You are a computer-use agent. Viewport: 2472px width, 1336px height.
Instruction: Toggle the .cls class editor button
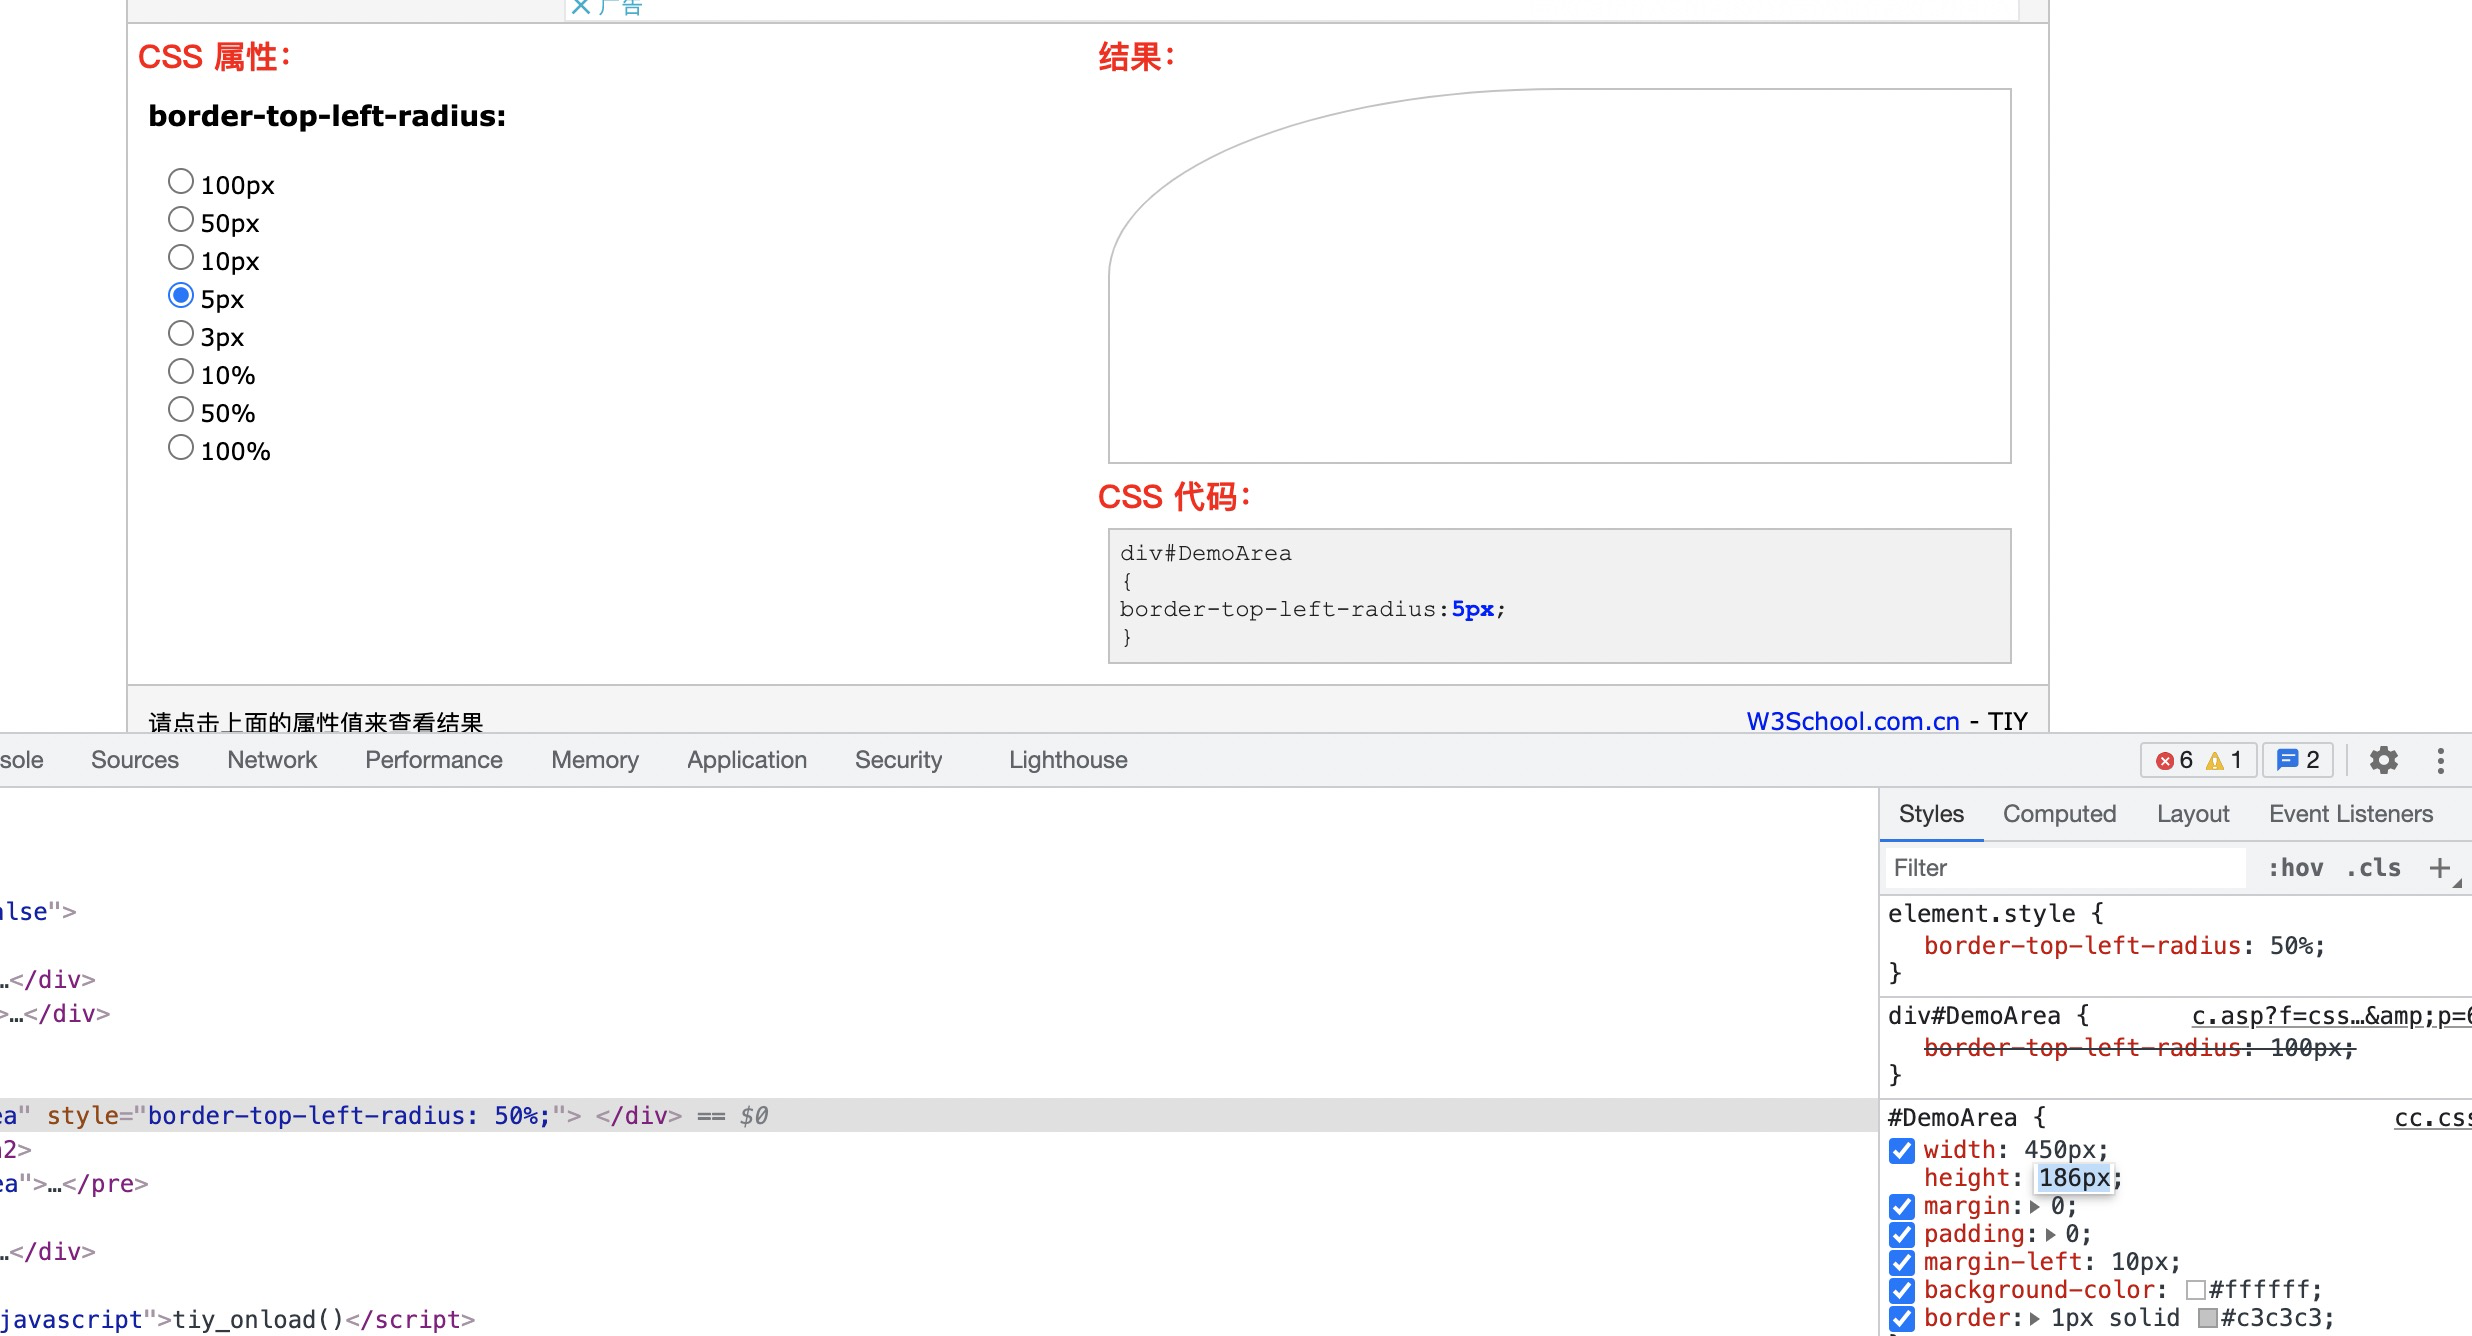tap(2373, 867)
